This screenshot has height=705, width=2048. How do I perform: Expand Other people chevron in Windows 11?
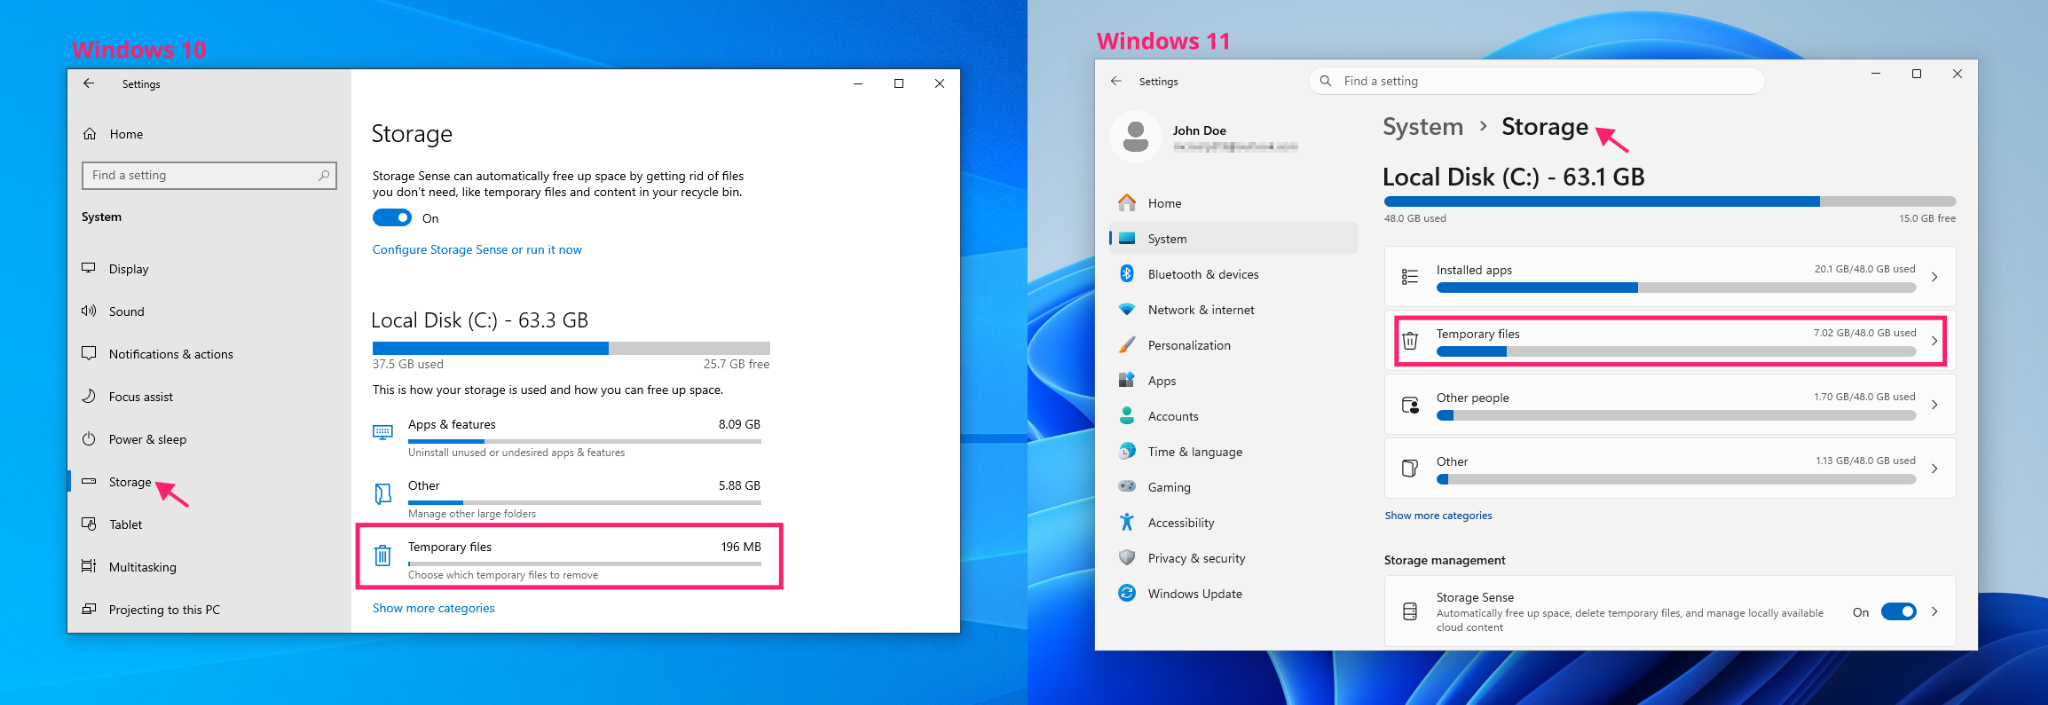pos(1935,405)
